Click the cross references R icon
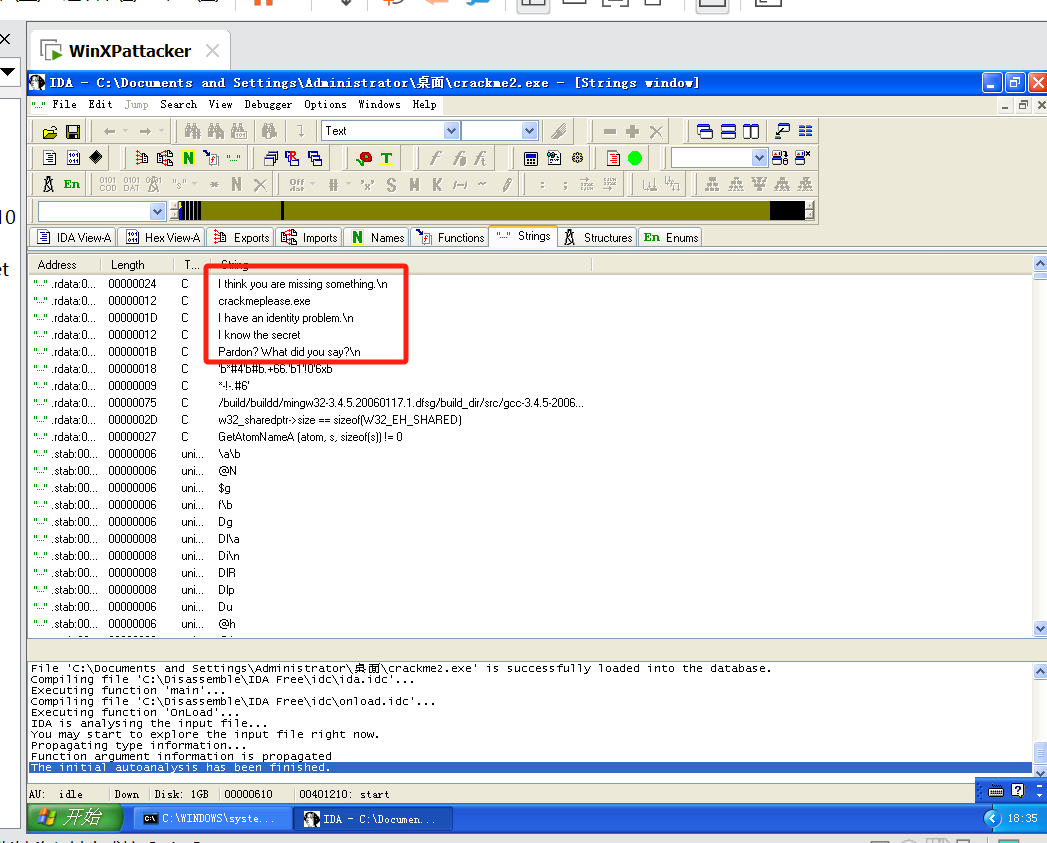This screenshot has width=1047, height=843. coord(292,158)
